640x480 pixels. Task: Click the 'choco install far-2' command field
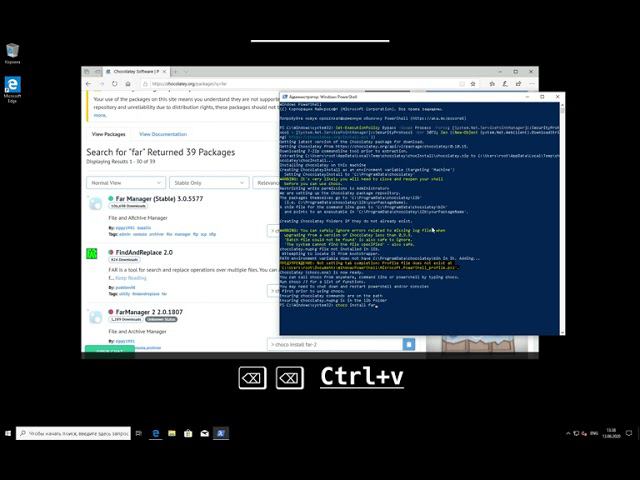335,344
